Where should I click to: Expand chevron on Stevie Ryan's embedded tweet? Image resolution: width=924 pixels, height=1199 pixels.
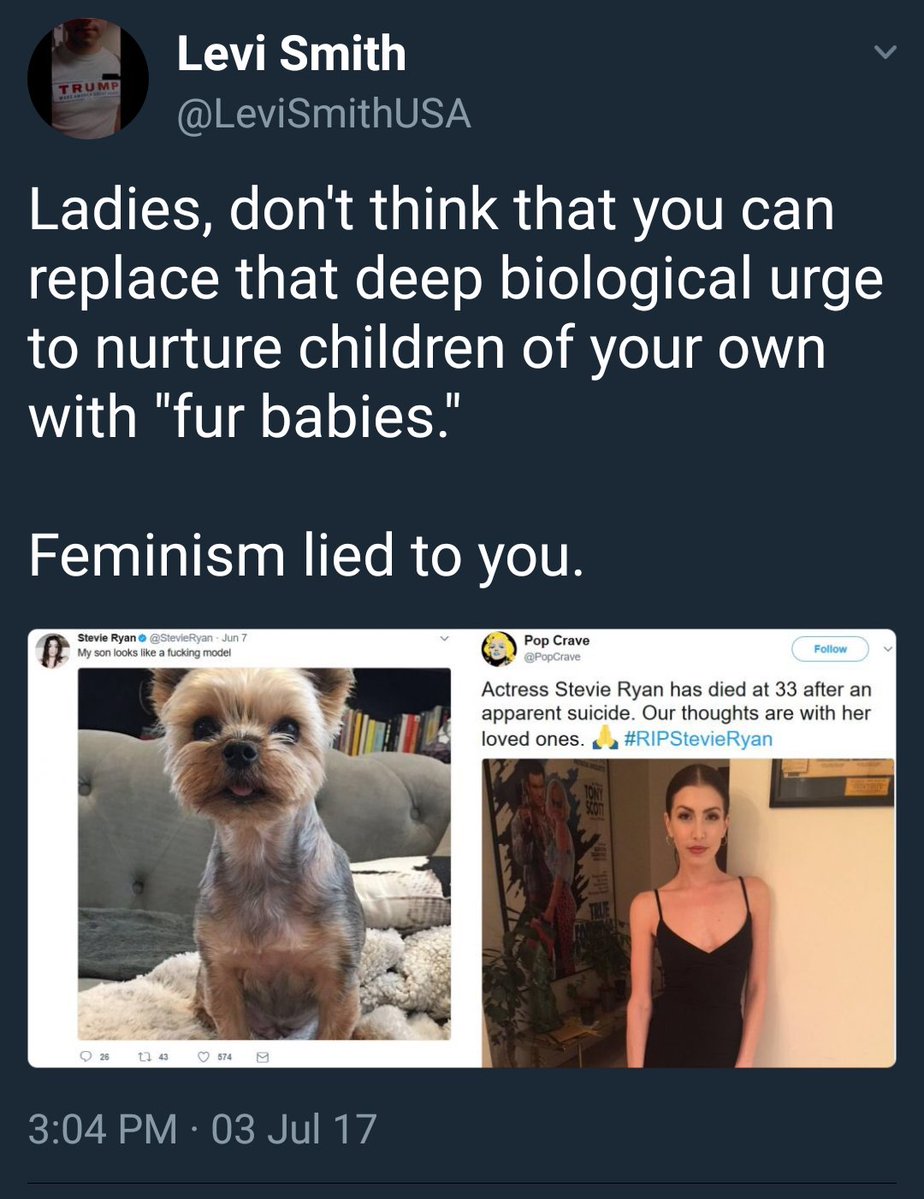coord(443,638)
